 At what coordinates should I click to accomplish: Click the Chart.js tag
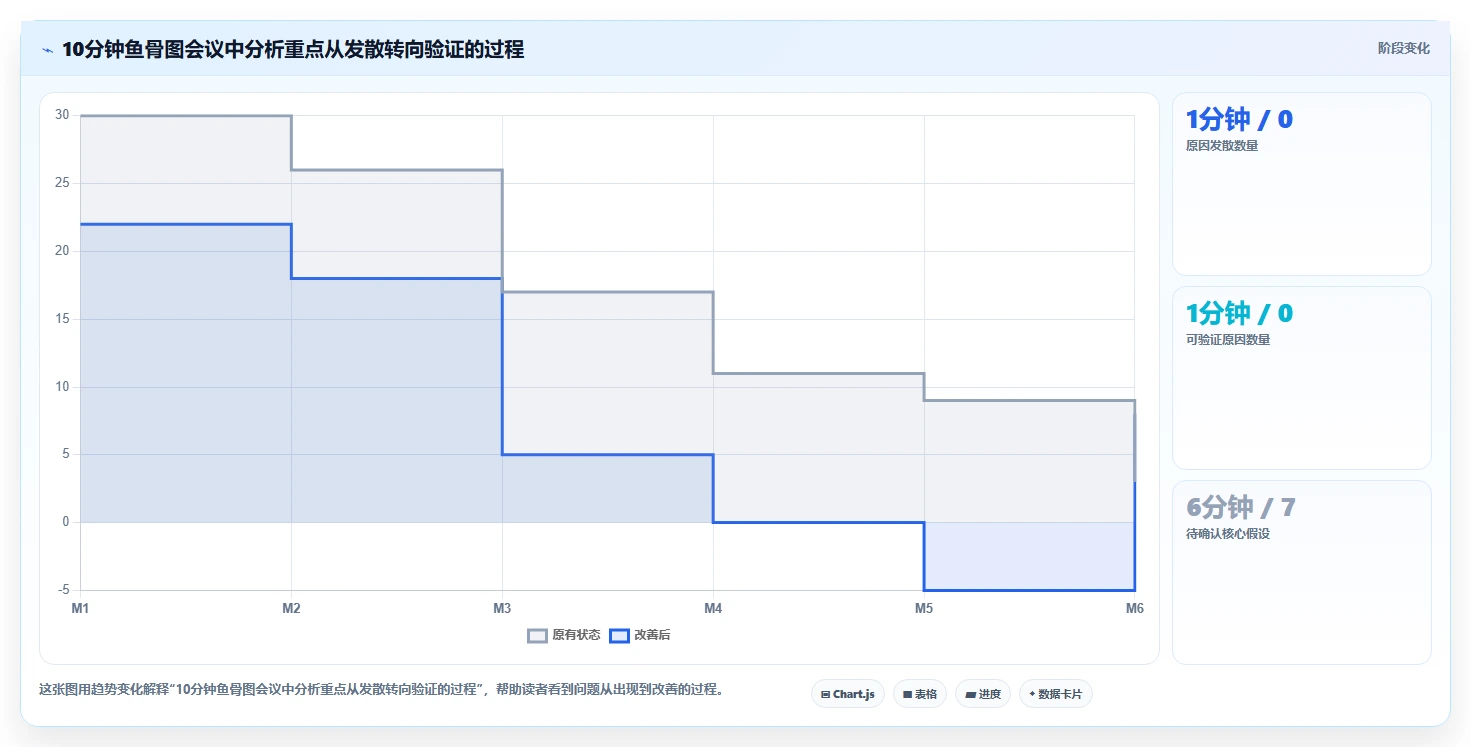[848, 694]
